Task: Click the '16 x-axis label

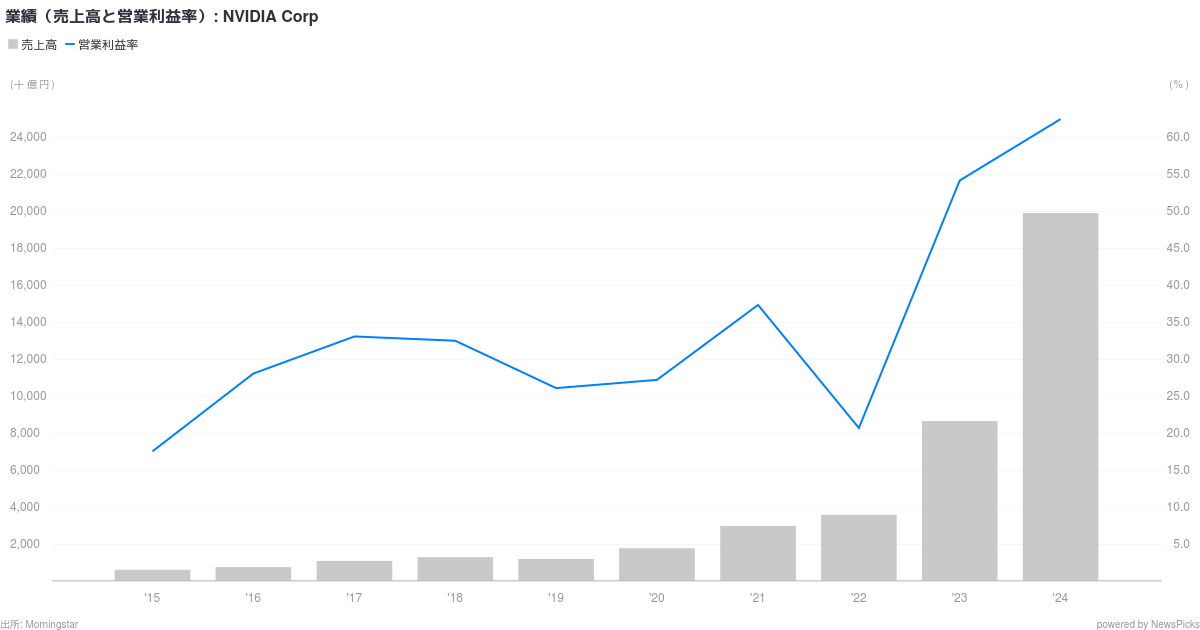Action: (x=253, y=598)
